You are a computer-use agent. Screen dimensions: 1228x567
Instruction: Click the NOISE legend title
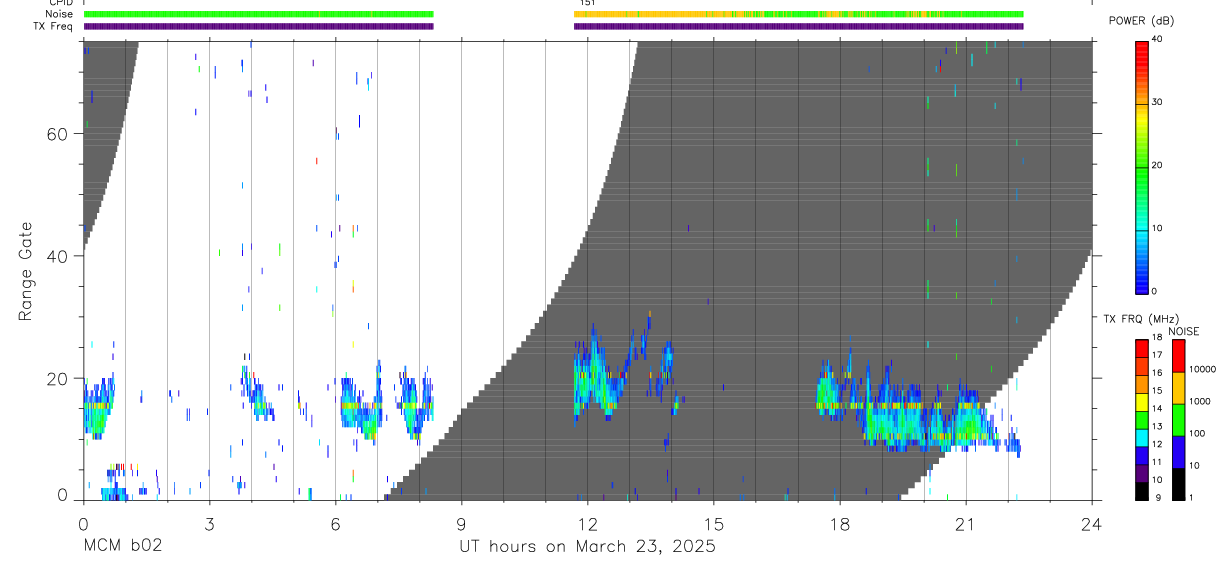point(1184,332)
